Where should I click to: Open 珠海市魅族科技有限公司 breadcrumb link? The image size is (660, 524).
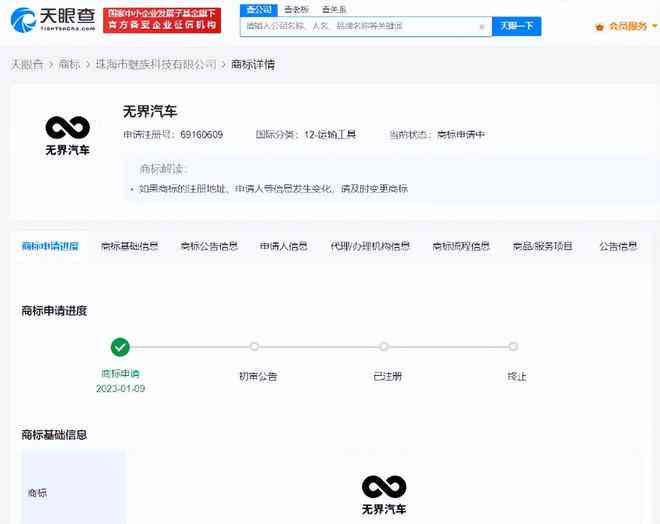click(156, 64)
